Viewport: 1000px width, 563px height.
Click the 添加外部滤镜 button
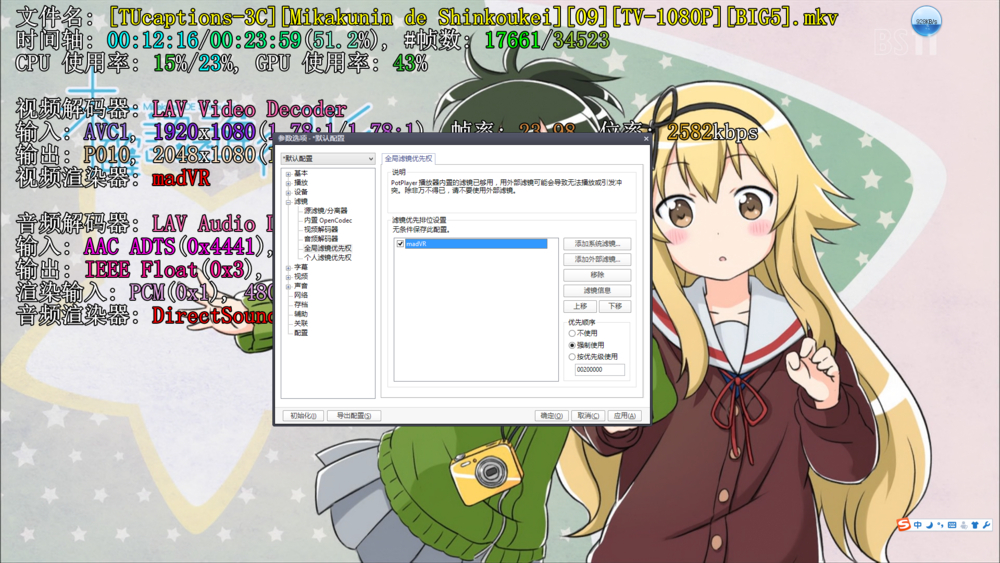point(597,260)
